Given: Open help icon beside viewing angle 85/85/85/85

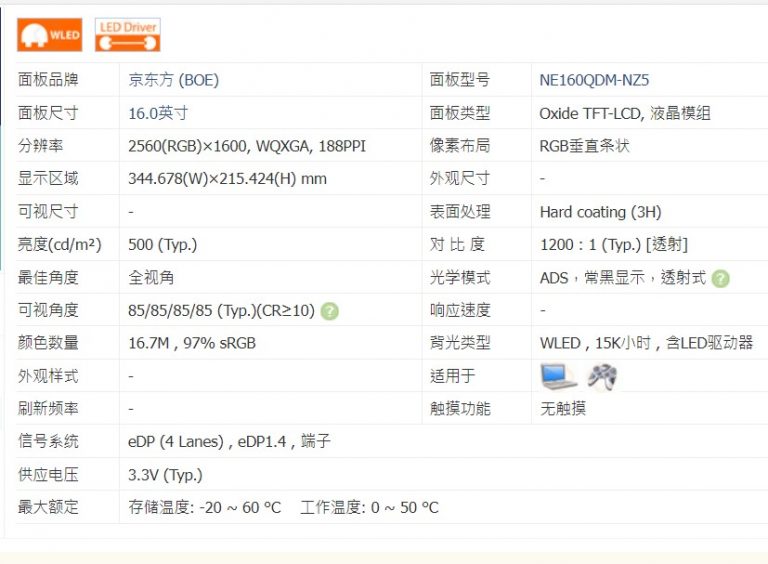Looking at the screenshot, I should click(330, 311).
